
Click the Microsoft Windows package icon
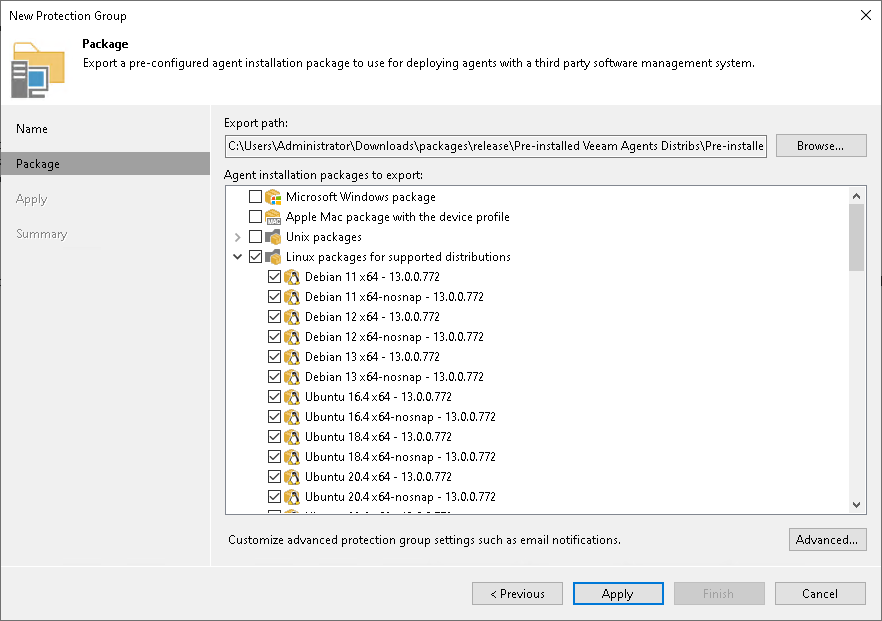tap(273, 197)
